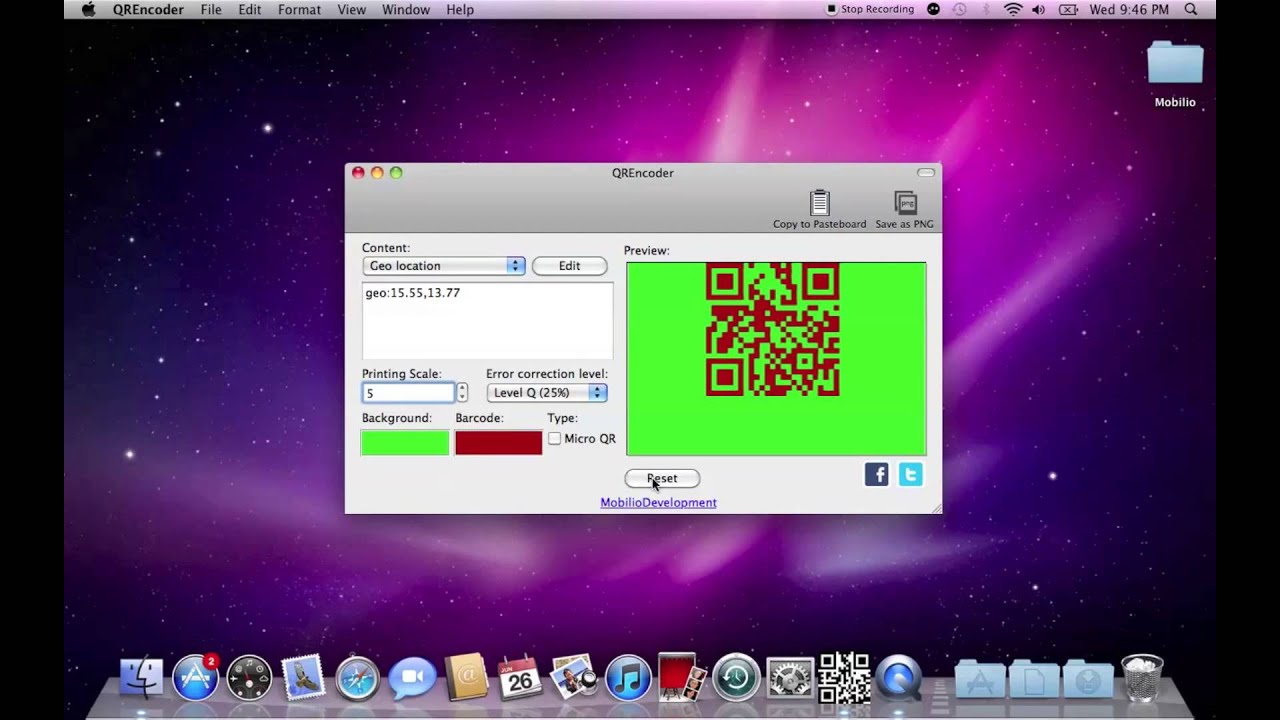Open the Trash in the dock
Viewport: 1280px width, 720px height.
coord(1142,677)
